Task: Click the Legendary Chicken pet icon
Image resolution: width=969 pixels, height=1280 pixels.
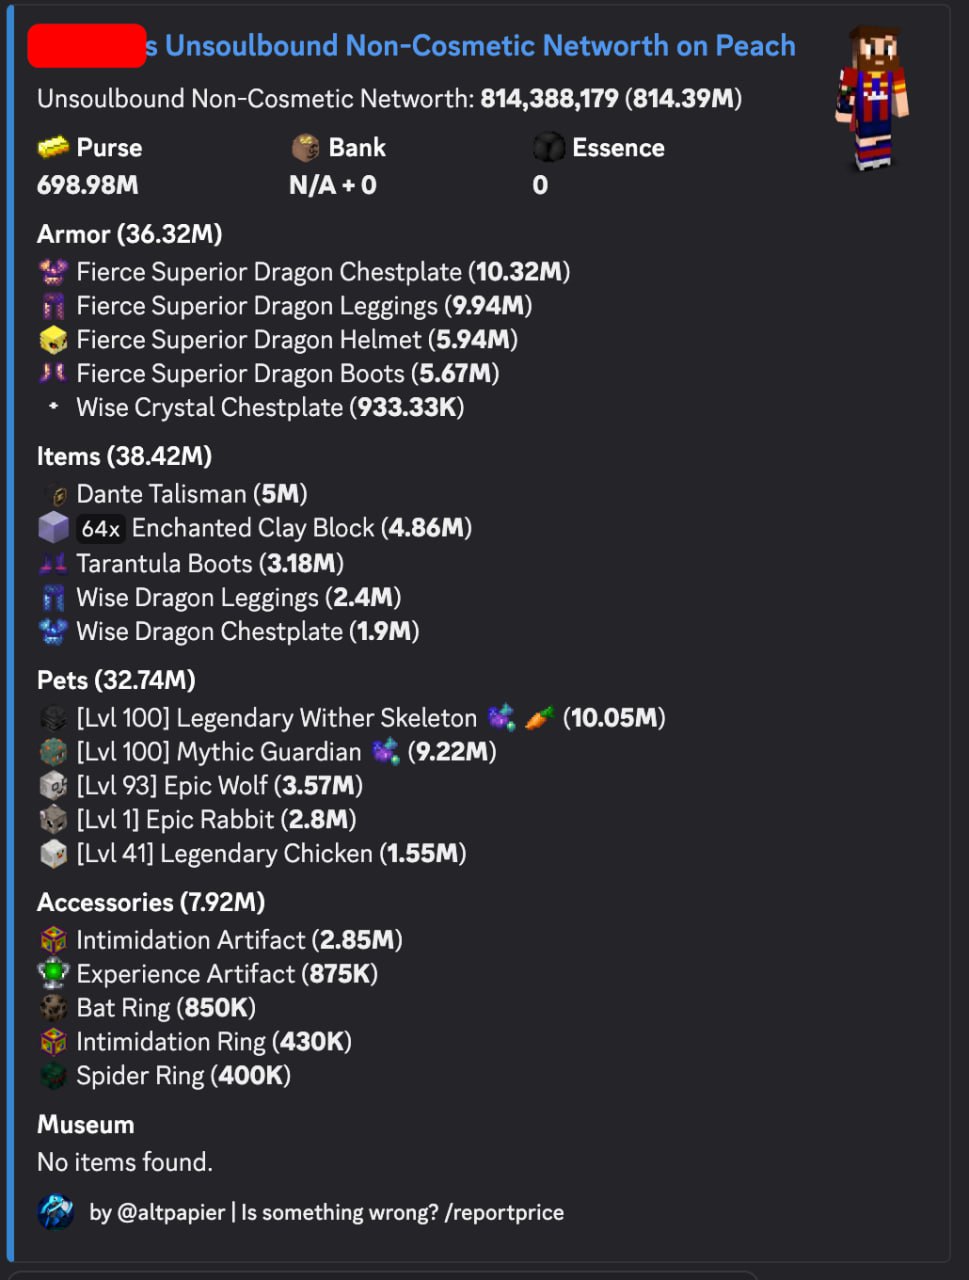Action: 53,854
